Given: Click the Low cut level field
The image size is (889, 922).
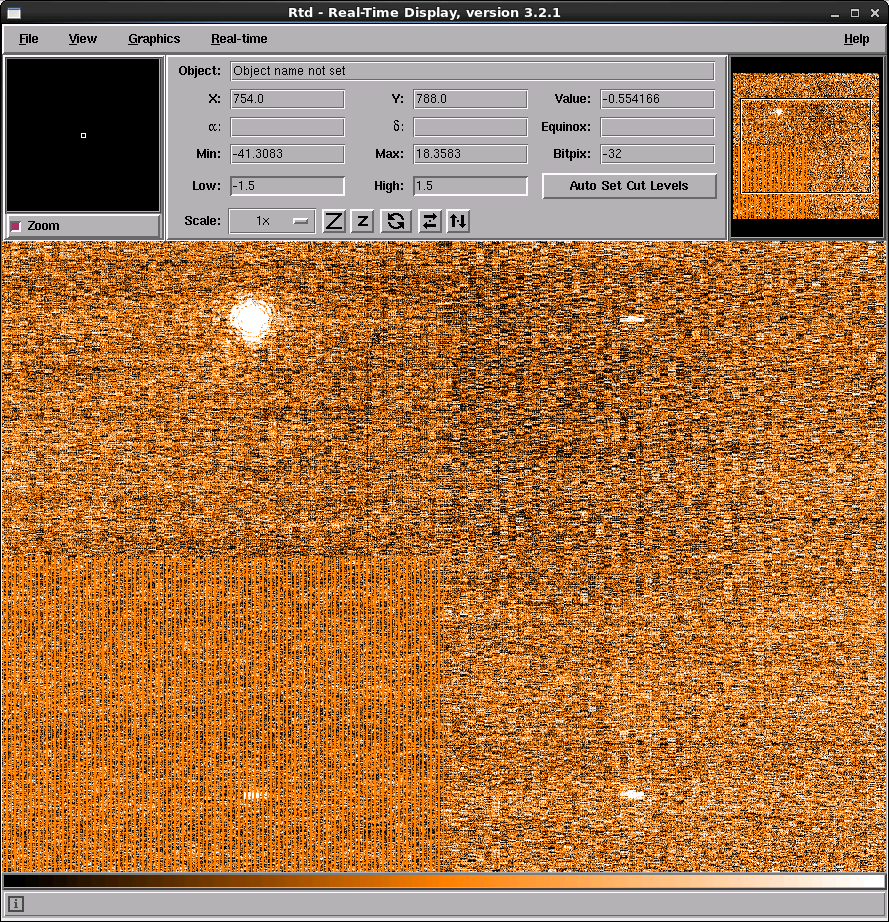Looking at the screenshot, I should pos(287,186).
